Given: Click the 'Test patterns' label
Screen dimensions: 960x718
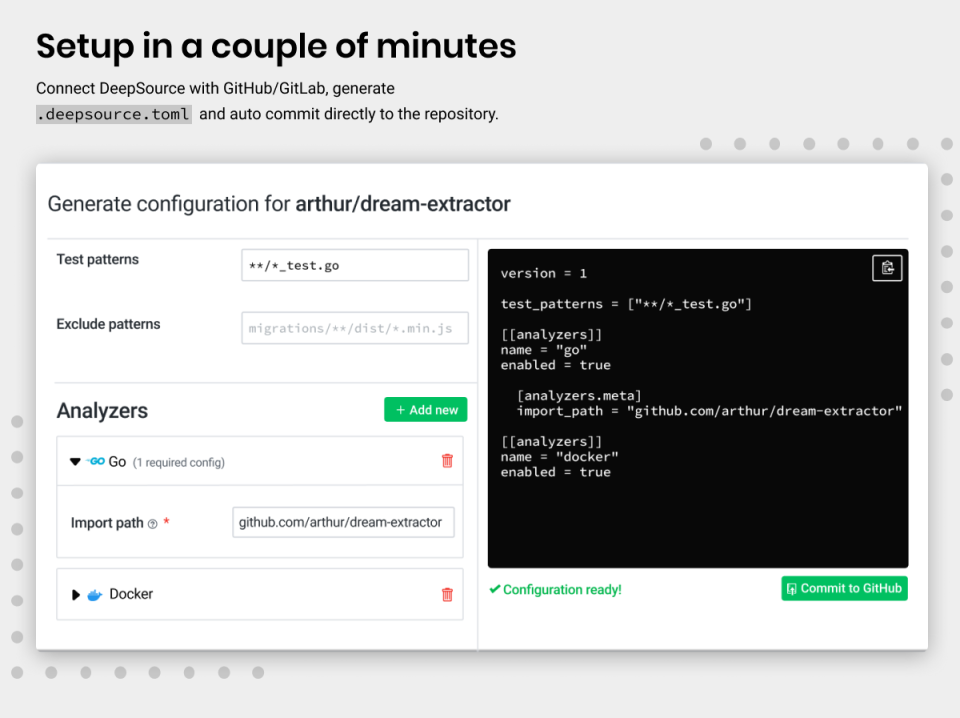Looking at the screenshot, I should click(x=98, y=260).
